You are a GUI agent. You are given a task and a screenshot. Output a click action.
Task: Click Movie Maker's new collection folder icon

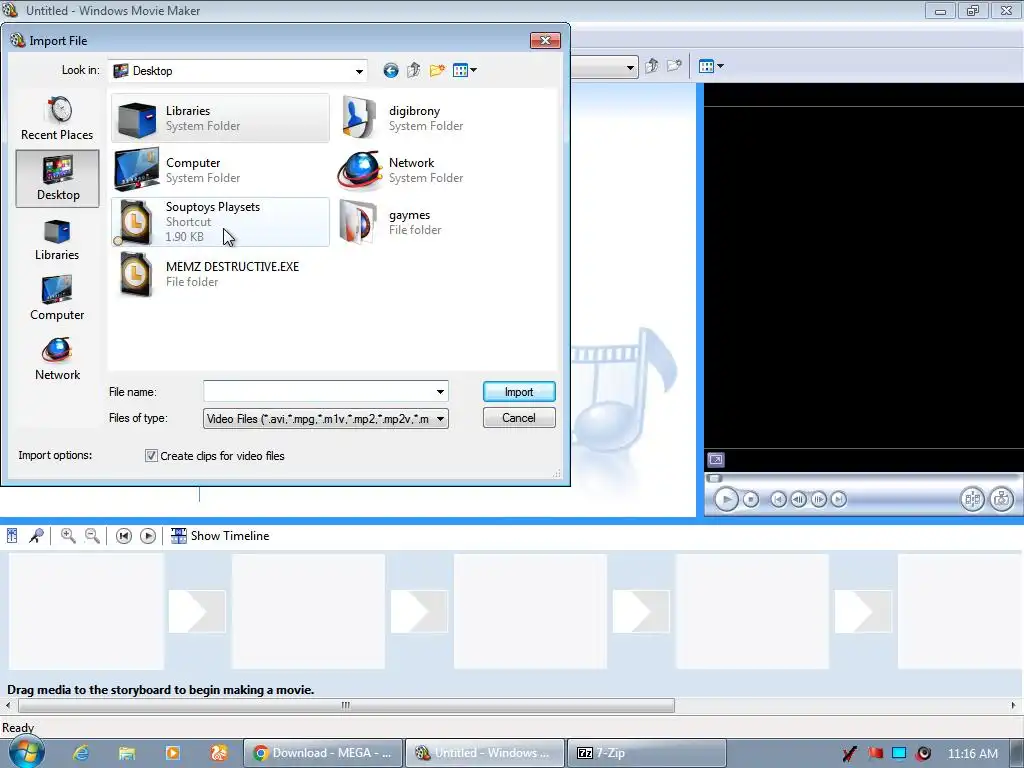click(674, 66)
